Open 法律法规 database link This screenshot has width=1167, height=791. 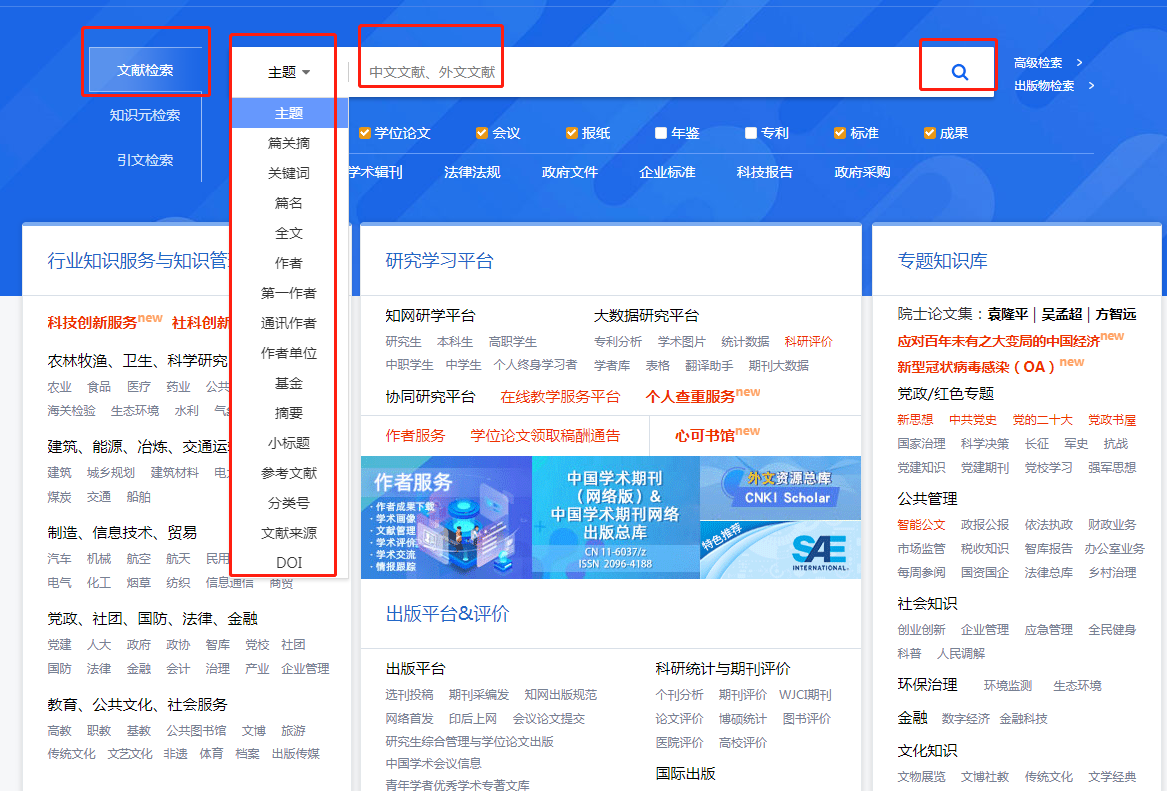(x=472, y=173)
